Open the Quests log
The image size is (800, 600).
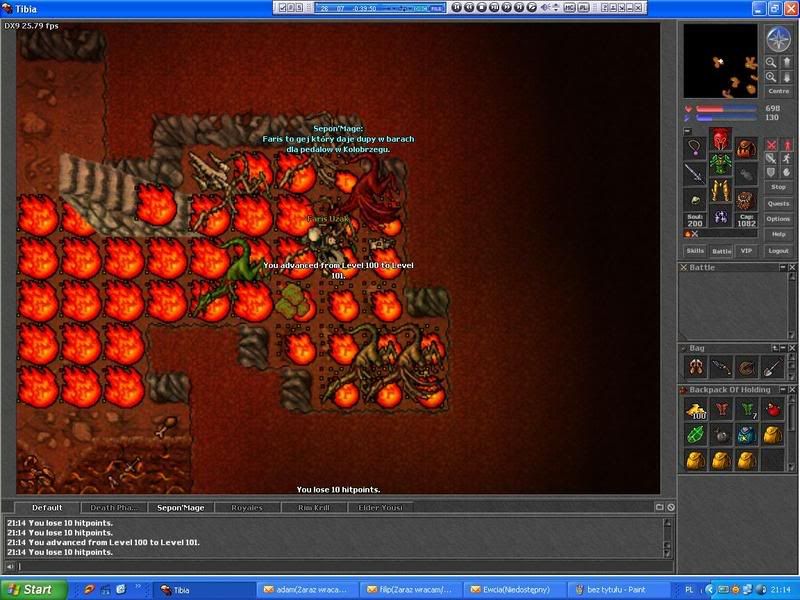(779, 204)
